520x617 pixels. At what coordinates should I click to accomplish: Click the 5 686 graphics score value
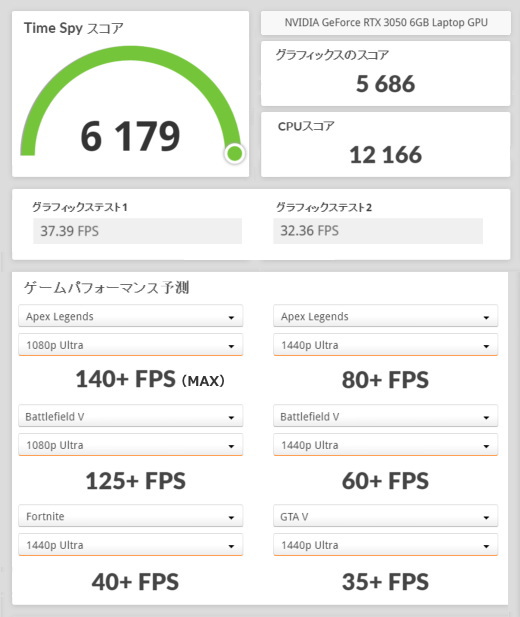[385, 84]
